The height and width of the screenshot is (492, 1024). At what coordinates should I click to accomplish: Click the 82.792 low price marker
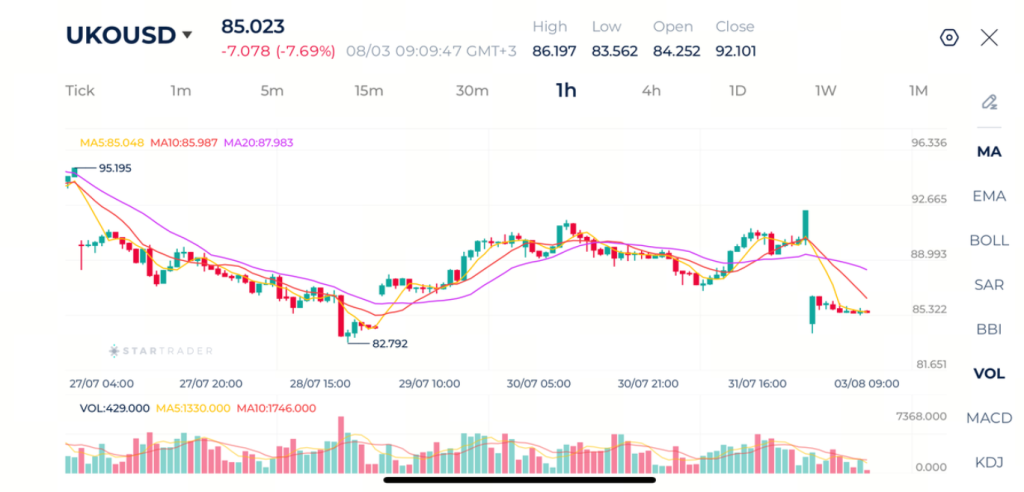pos(390,344)
